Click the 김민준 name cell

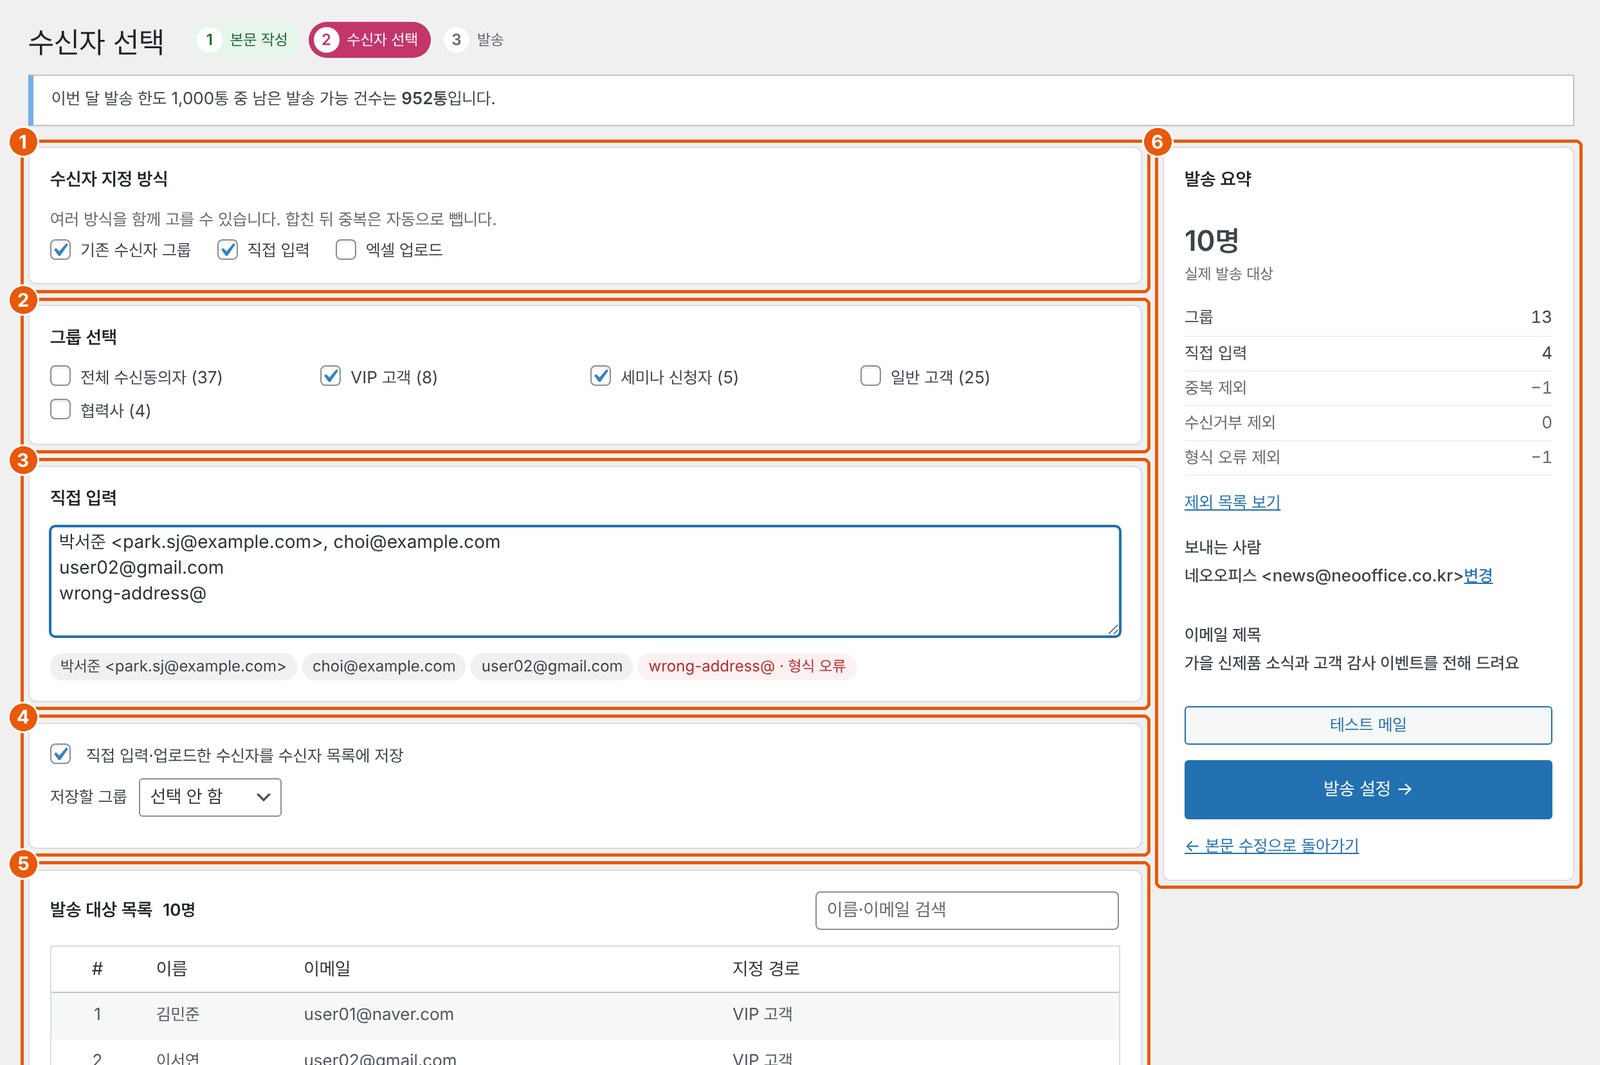click(x=178, y=1014)
